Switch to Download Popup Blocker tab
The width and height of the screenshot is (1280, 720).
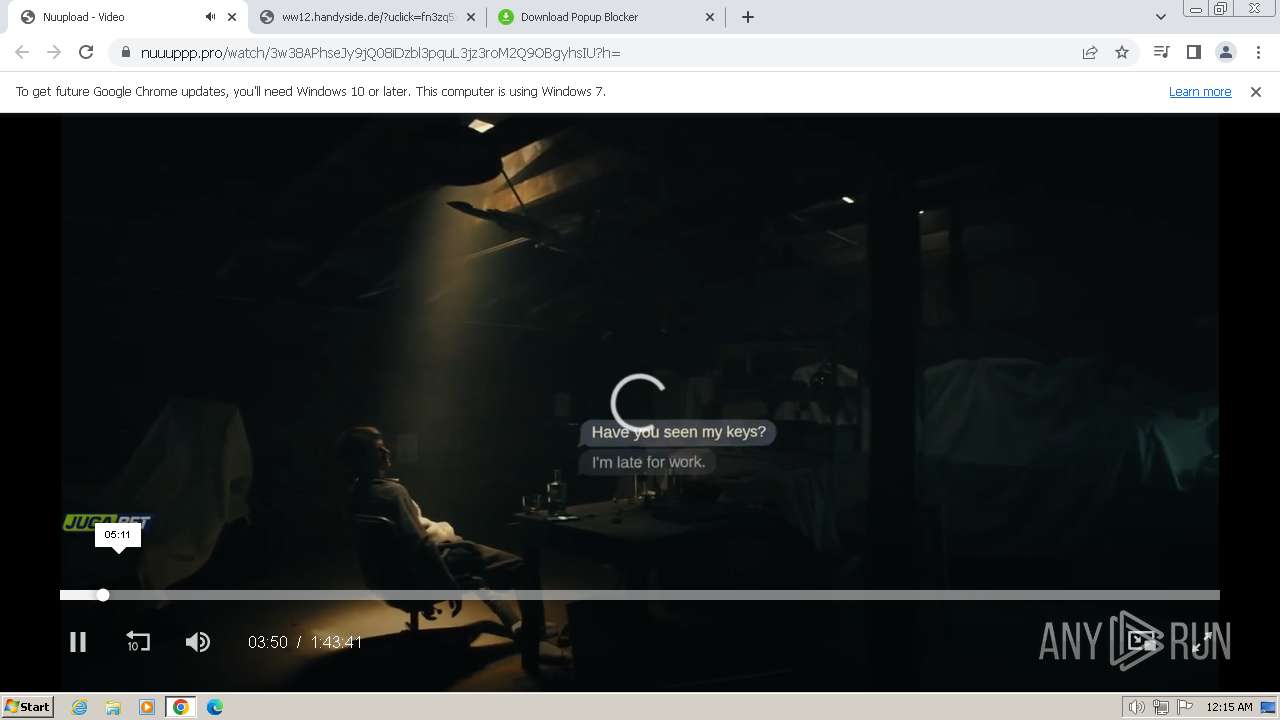(x=606, y=17)
